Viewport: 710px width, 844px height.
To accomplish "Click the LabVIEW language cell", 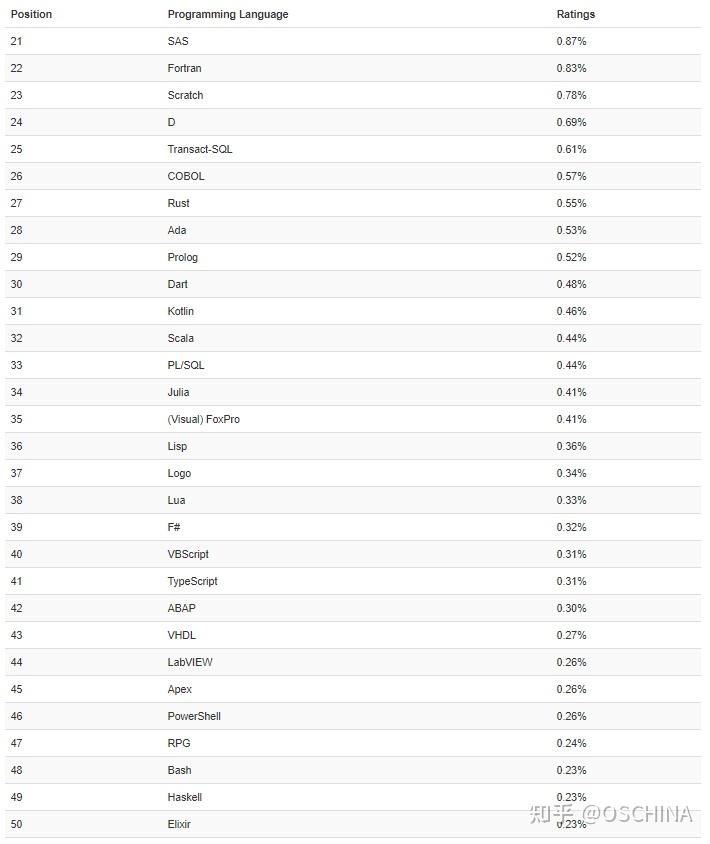I will point(190,663).
